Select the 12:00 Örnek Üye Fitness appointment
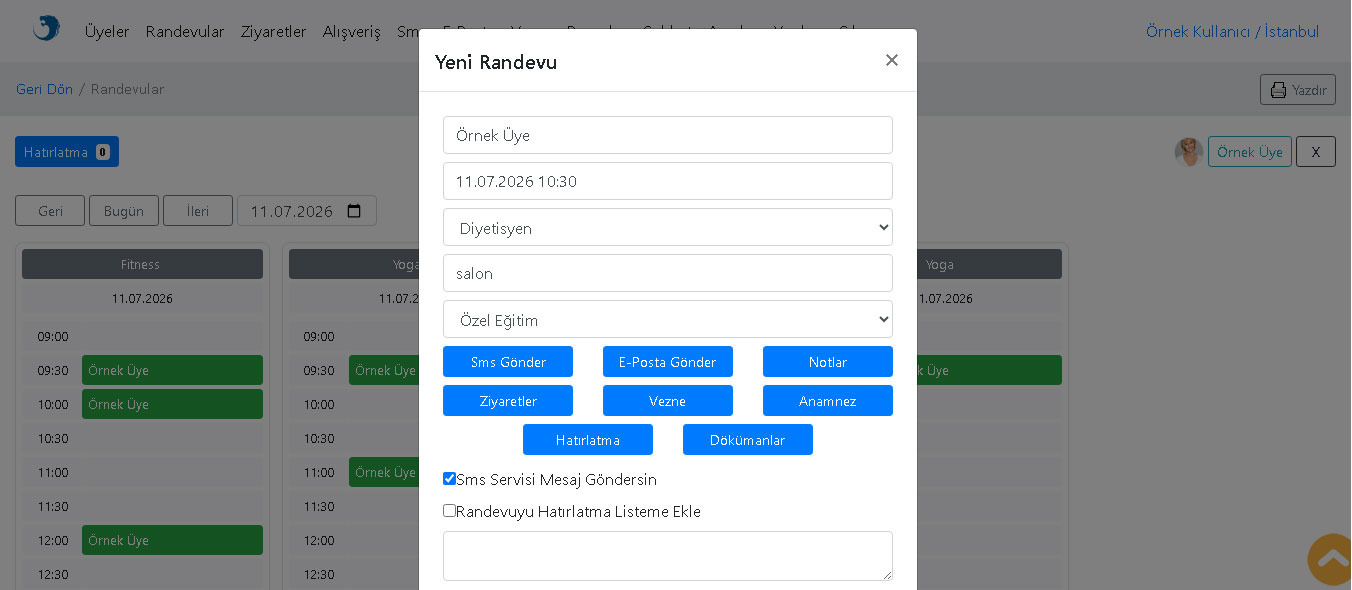The width and height of the screenshot is (1352, 590). pyautogui.click(x=172, y=540)
